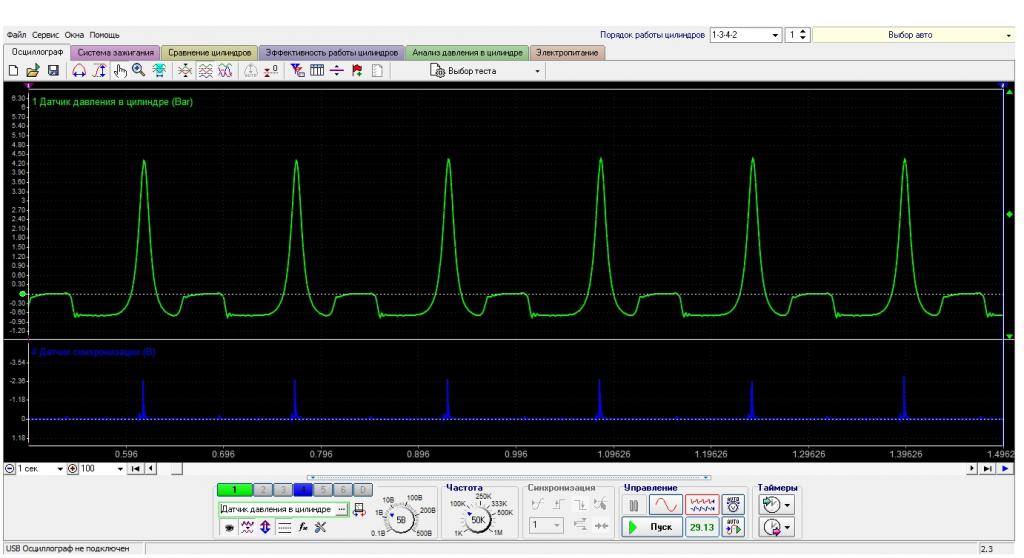Toggle channel 5 button
This screenshot has height=558, width=1024.
(323, 489)
